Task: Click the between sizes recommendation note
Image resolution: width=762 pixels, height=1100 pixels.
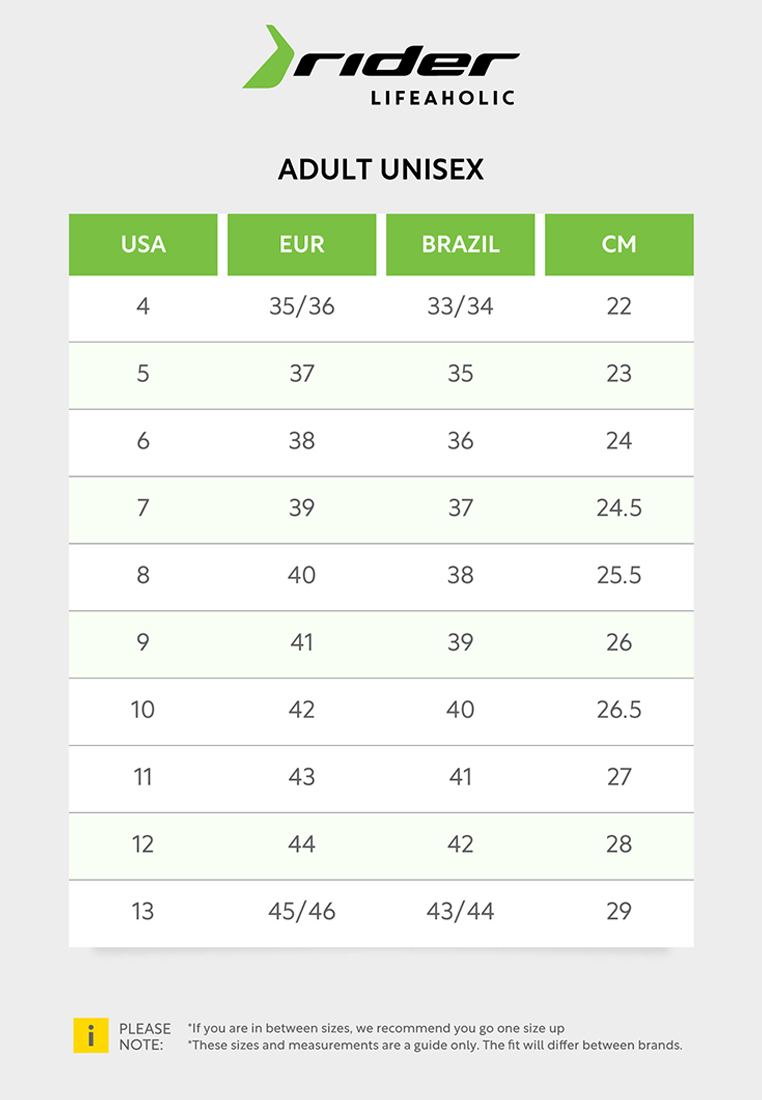Action: pos(376,1028)
